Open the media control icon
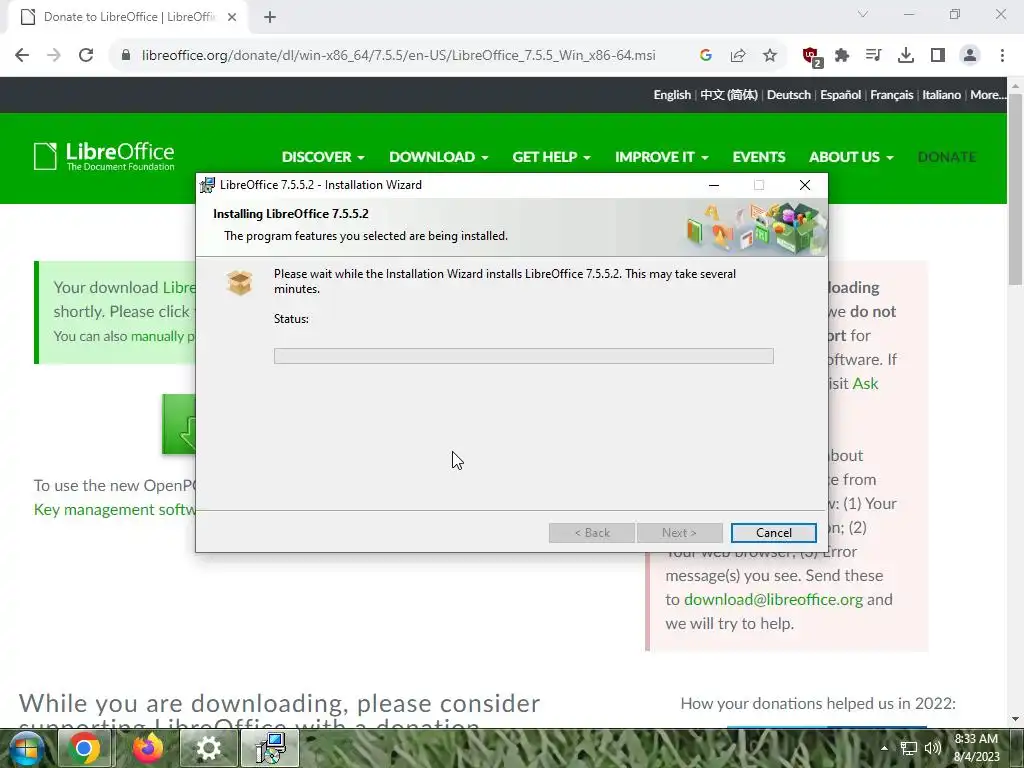 [x=873, y=56]
